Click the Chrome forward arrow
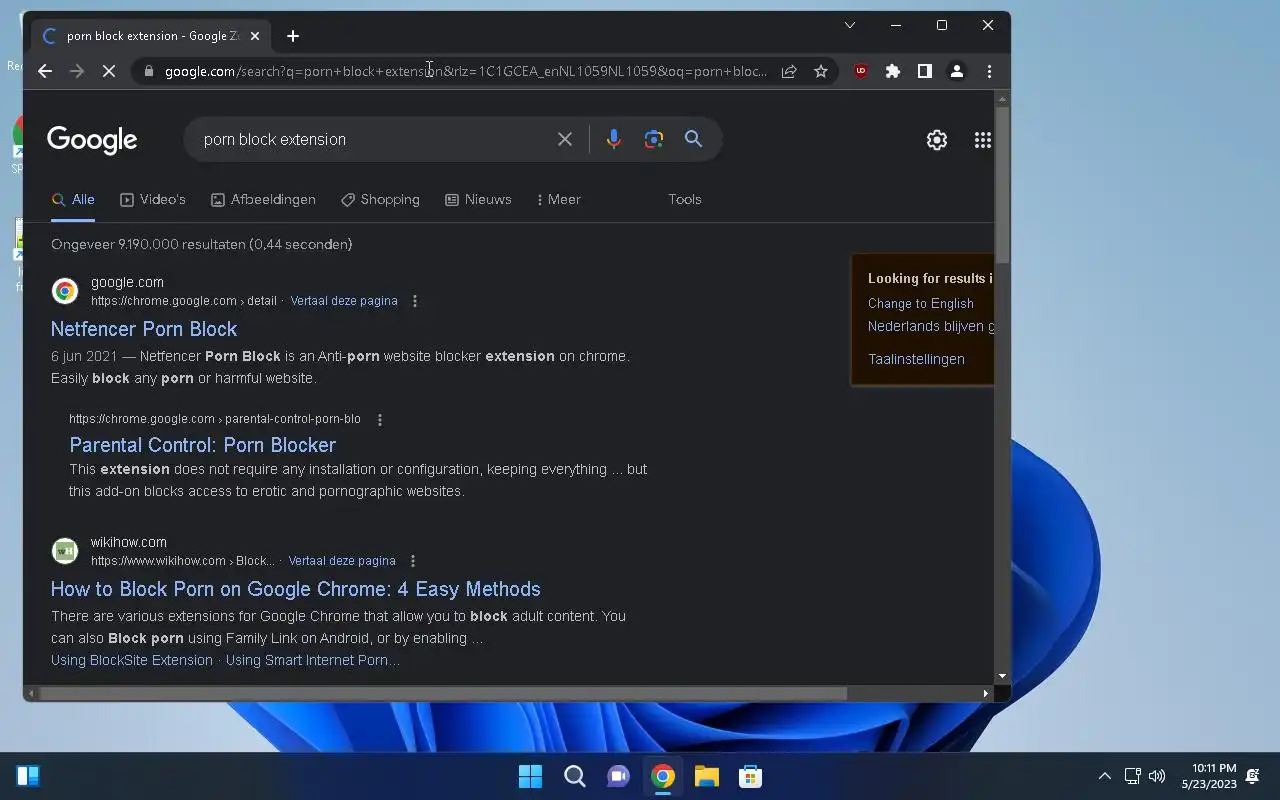The height and width of the screenshot is (800, 1280). [x=77, y=71]
